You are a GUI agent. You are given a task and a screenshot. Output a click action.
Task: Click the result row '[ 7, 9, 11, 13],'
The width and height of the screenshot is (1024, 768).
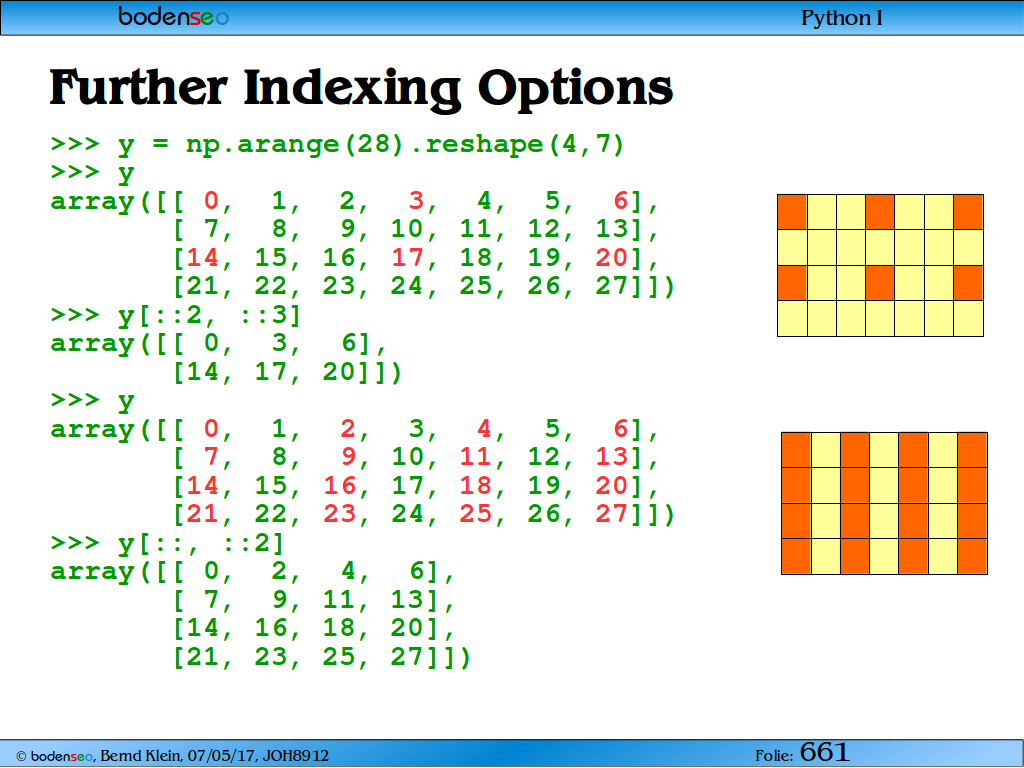(x=313, y=600)
